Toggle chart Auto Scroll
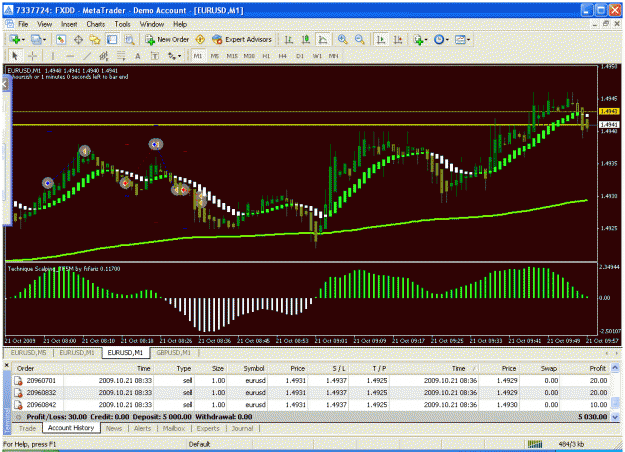The image size is (625, 452). pyautogui.click(x=381, y=39)
